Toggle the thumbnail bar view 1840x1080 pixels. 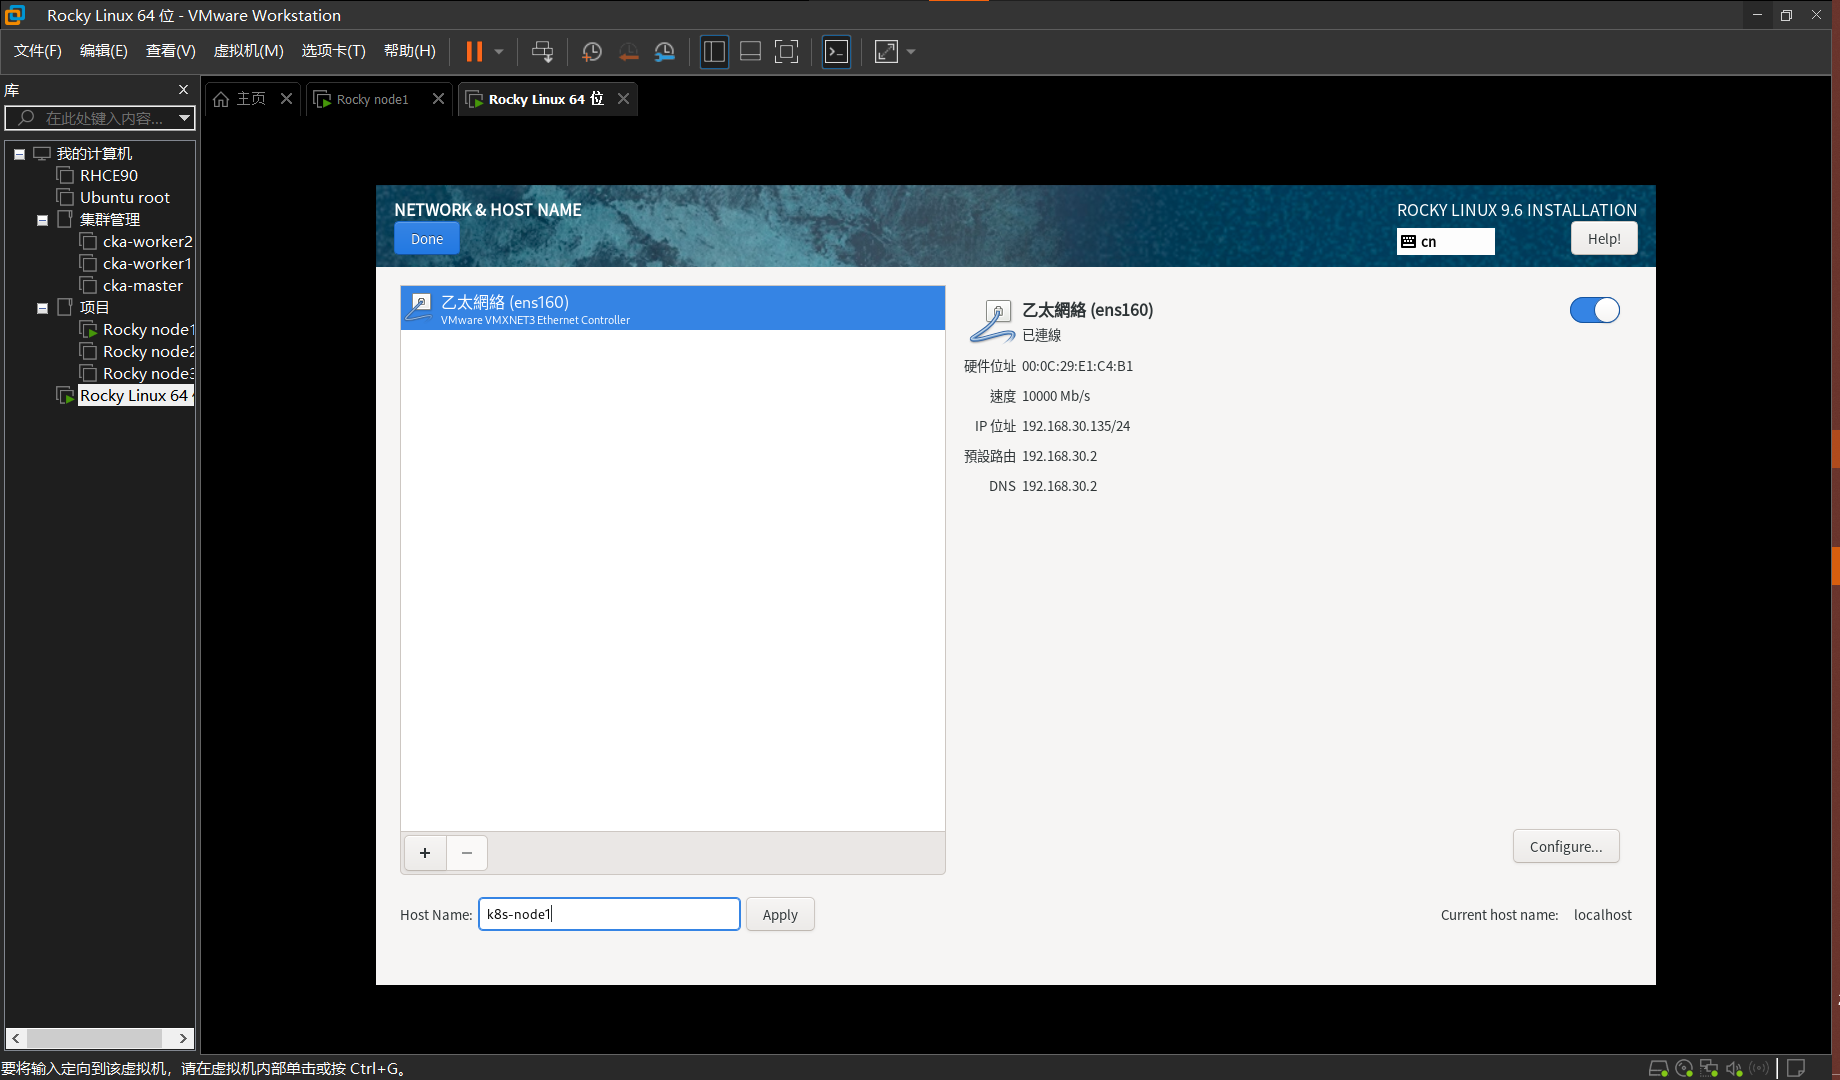[750, 51]
